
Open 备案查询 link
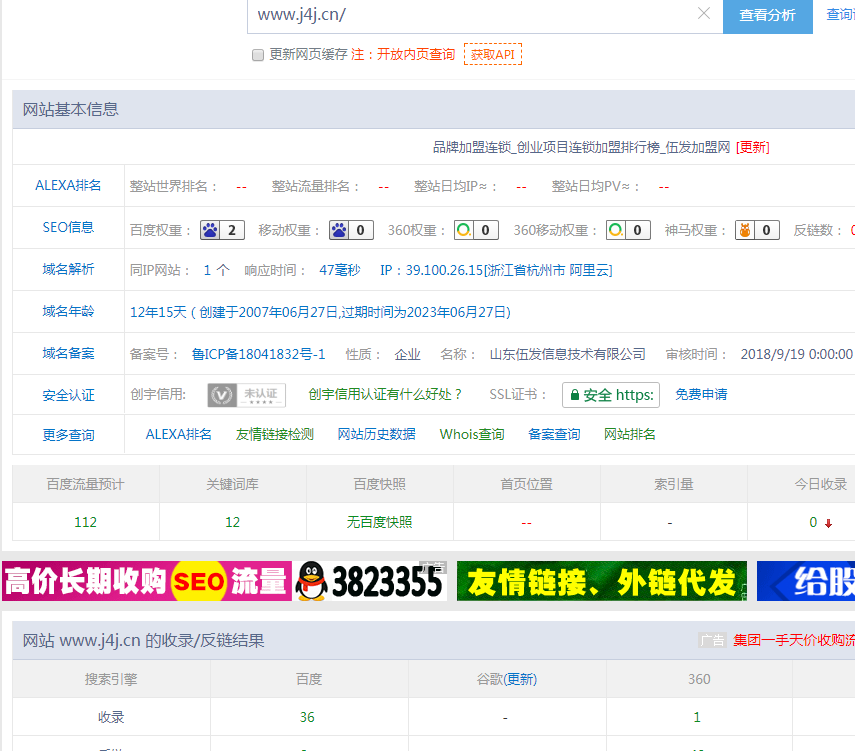(x=554, y=434)
